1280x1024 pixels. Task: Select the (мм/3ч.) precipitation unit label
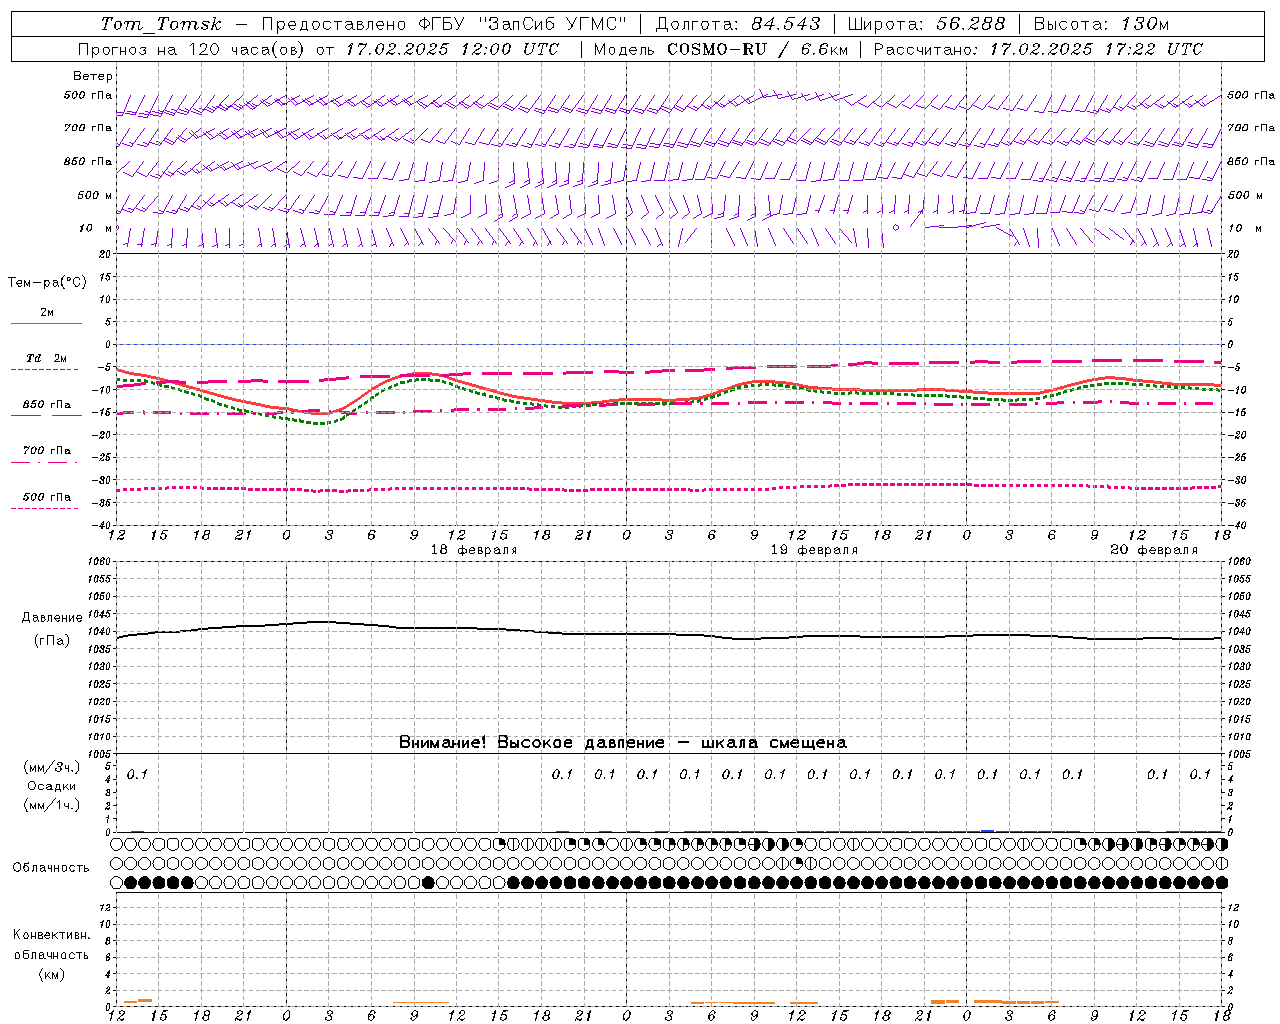[52, 767]
